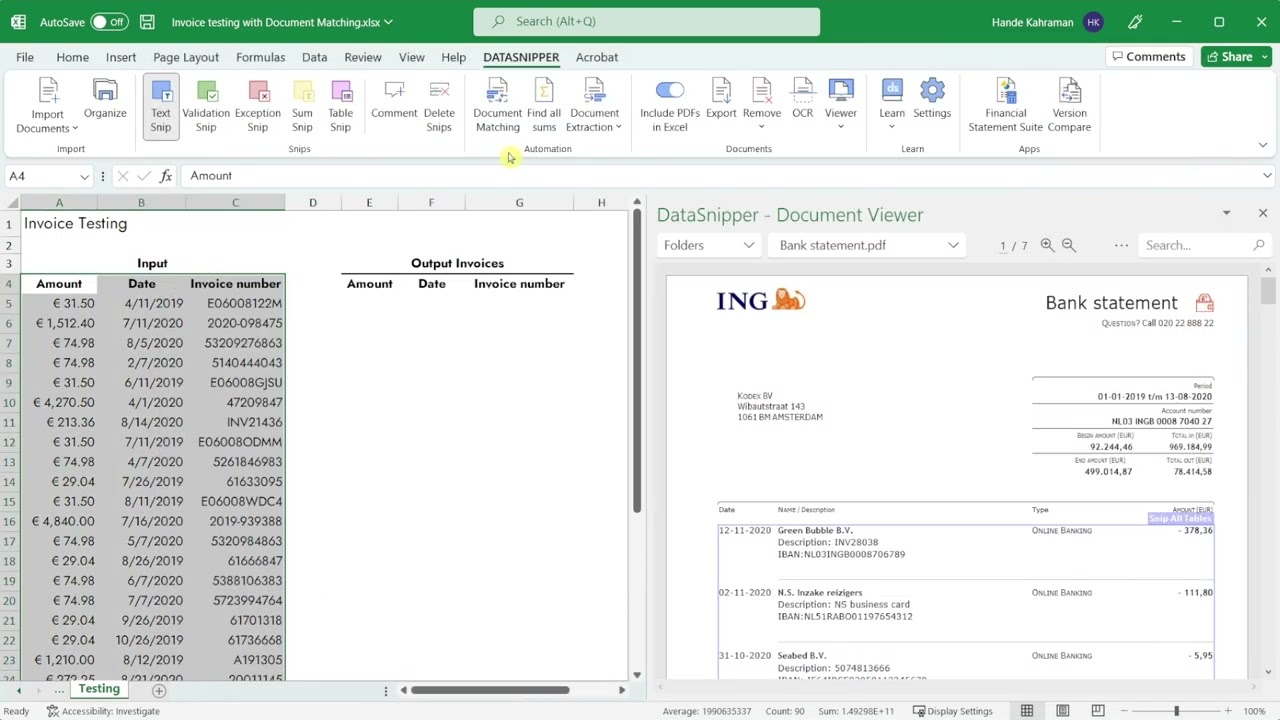The image size is (1280, 720).
Task: Select the Validation Snip tool
Action: point(206,106)
